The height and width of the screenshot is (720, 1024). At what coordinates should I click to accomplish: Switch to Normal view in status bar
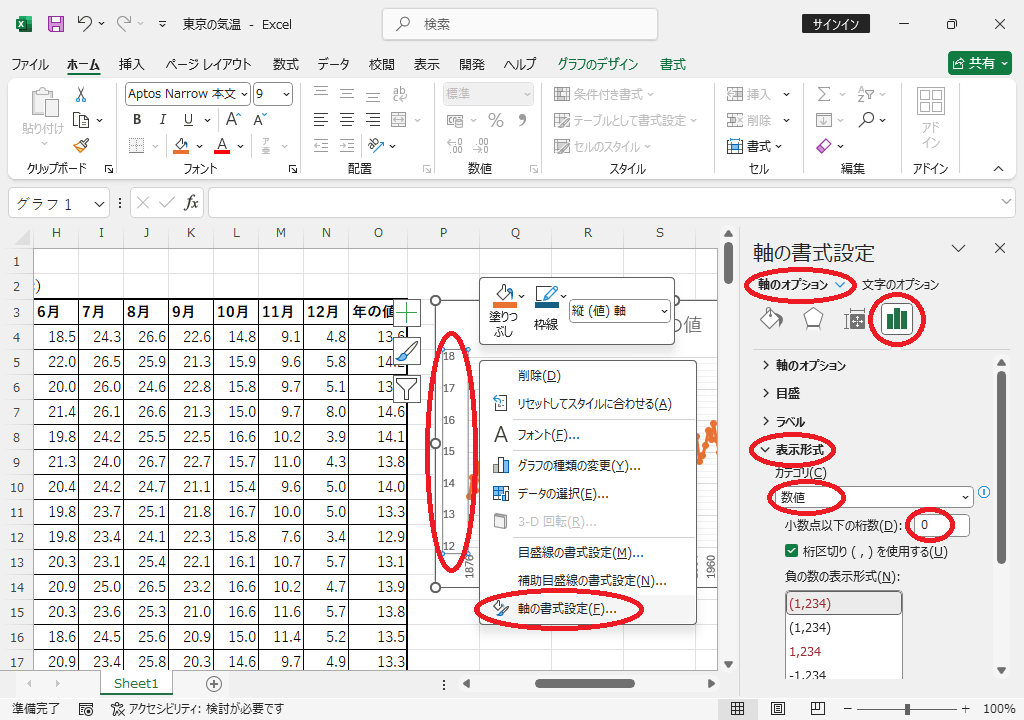point(737,708)
